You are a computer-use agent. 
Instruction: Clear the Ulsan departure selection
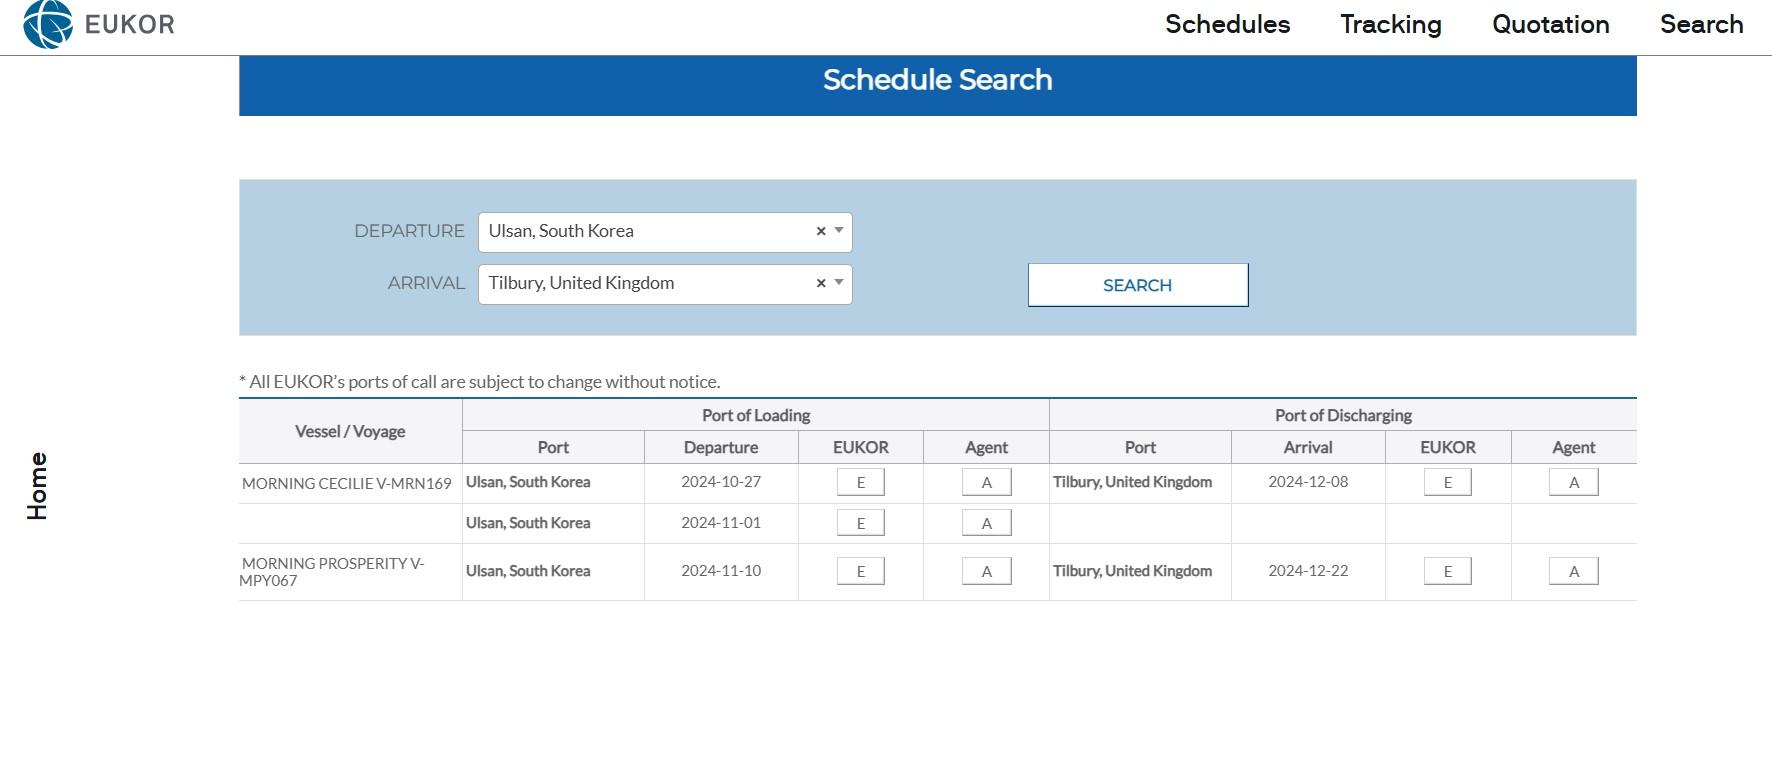(x=821, y=231)
